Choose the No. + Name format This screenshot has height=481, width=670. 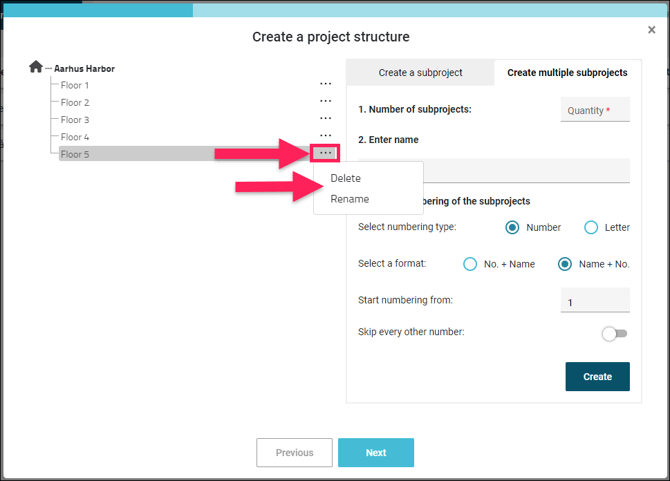pos(471,264)
